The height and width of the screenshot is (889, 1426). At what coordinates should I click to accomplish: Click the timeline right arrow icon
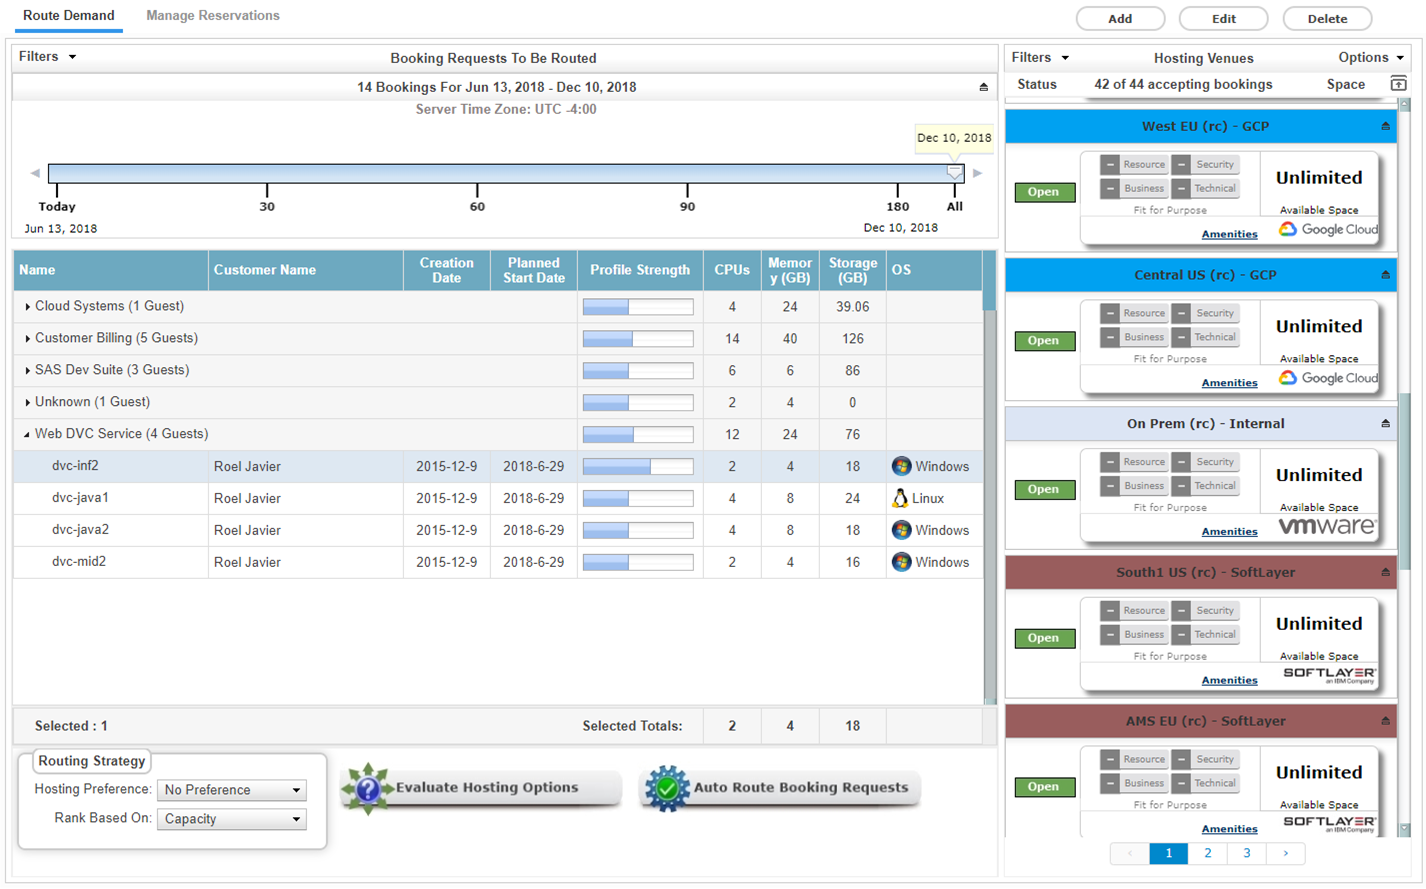click(977, 173)
